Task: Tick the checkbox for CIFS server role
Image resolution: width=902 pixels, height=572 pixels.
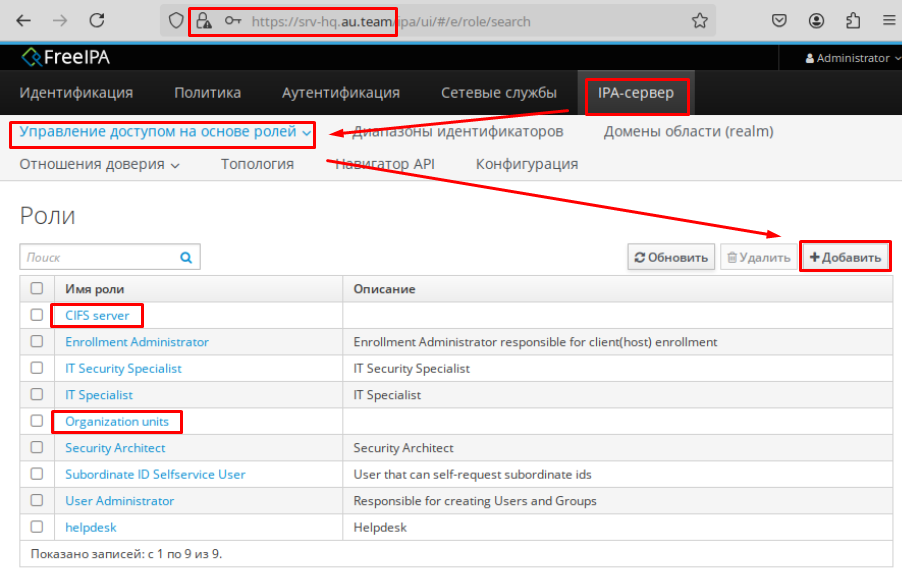Action: tap(37, 315)
